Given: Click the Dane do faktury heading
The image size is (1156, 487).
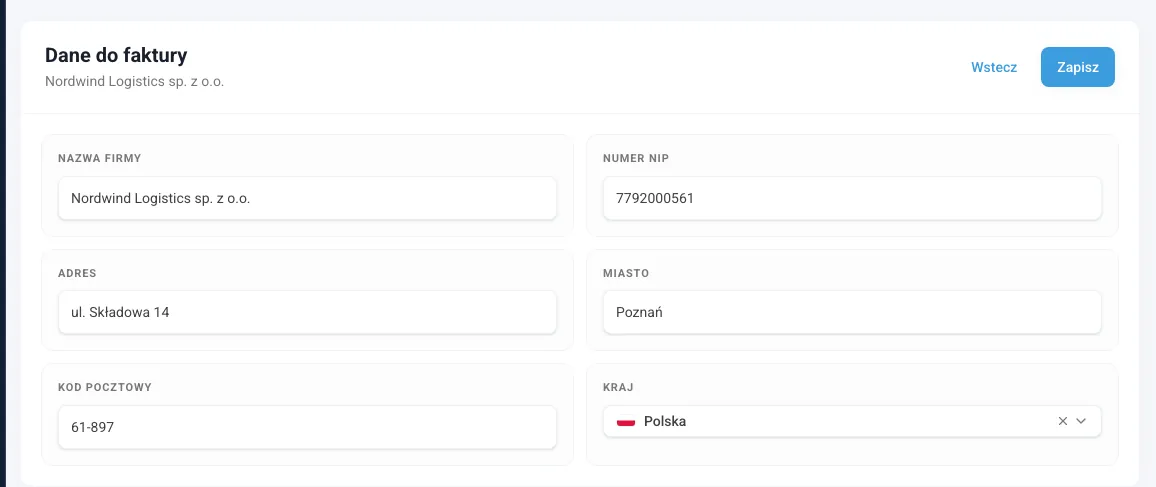Looking at the screenshot, I should tap(116, 55).
